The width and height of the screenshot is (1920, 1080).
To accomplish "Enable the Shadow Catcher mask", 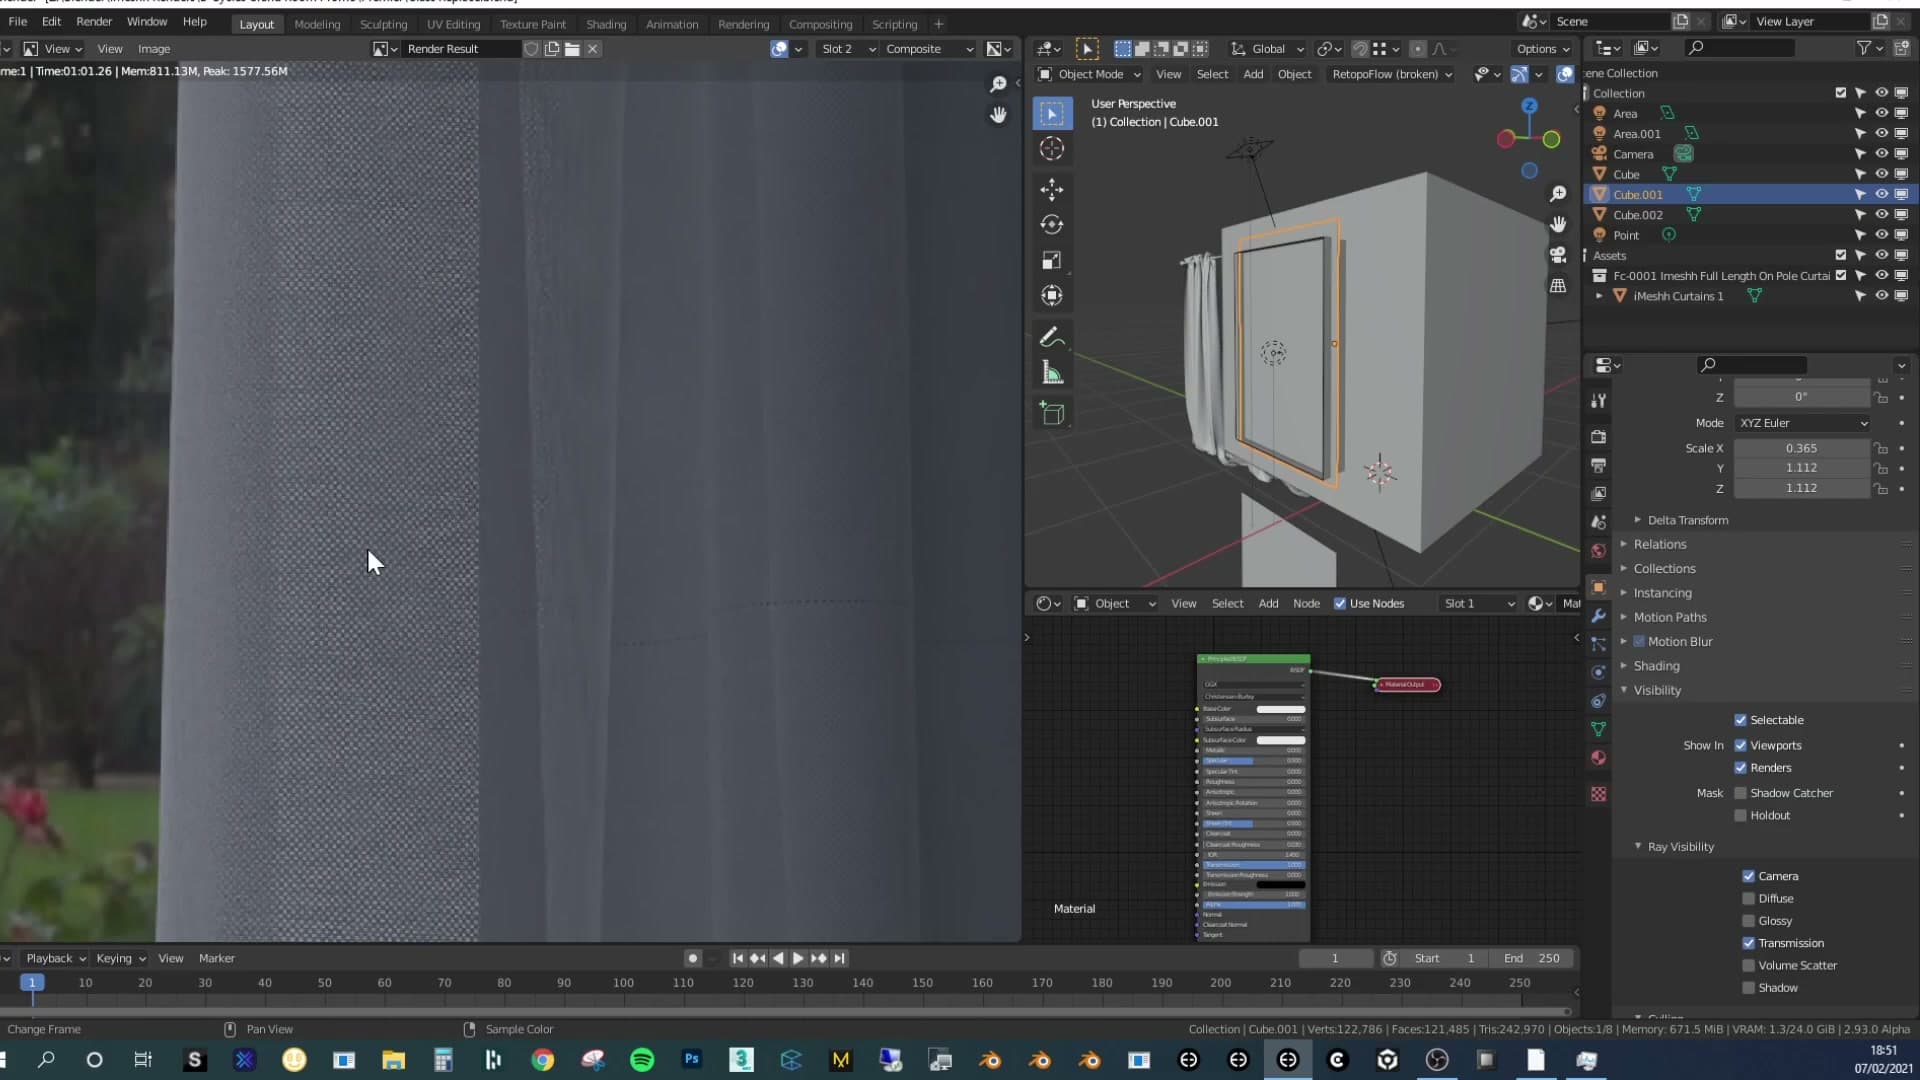I will click(1740, 793).
